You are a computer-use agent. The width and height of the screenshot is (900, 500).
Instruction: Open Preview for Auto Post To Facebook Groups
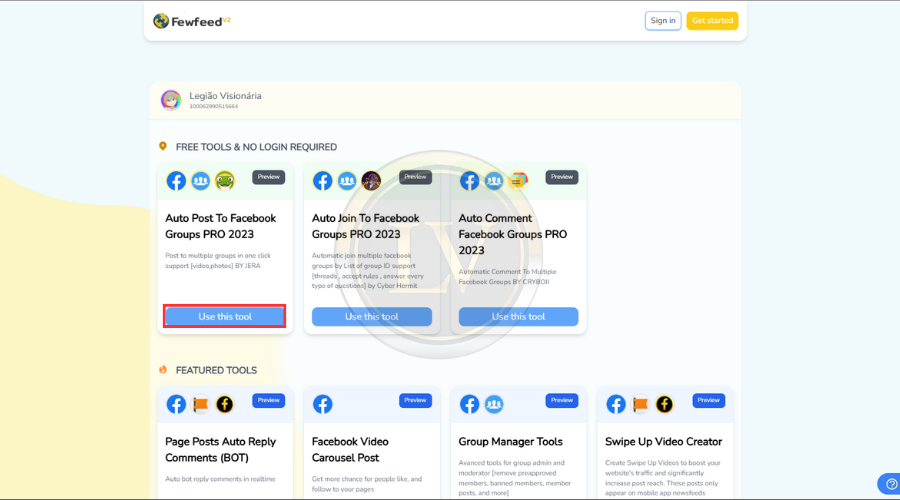click(x=269, y=177)
